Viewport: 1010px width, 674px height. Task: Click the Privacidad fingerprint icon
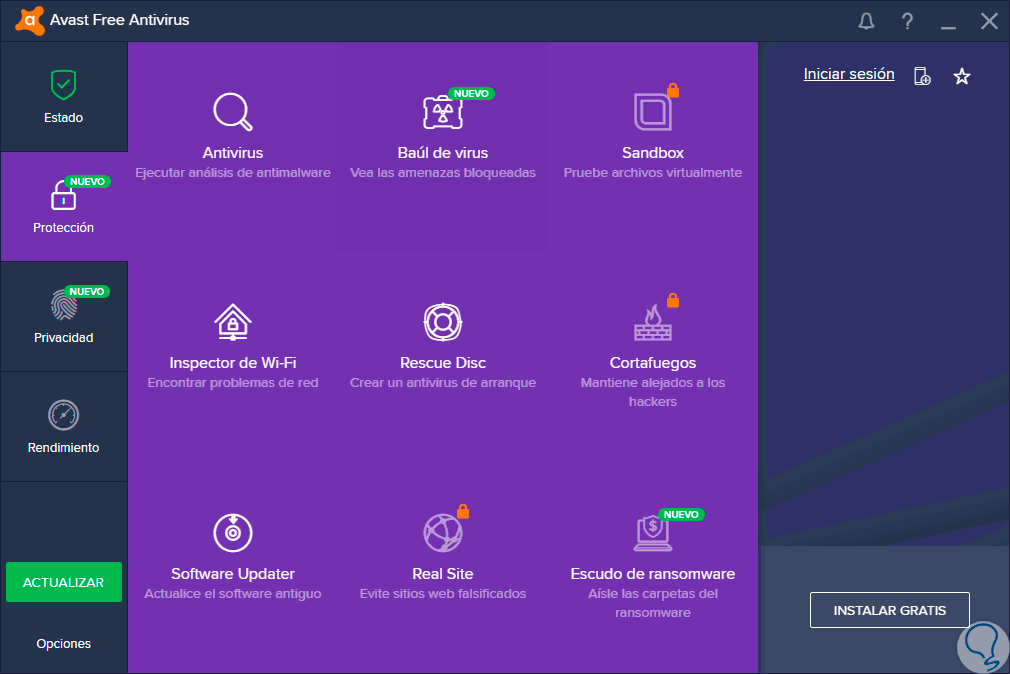tap(63, 305)
